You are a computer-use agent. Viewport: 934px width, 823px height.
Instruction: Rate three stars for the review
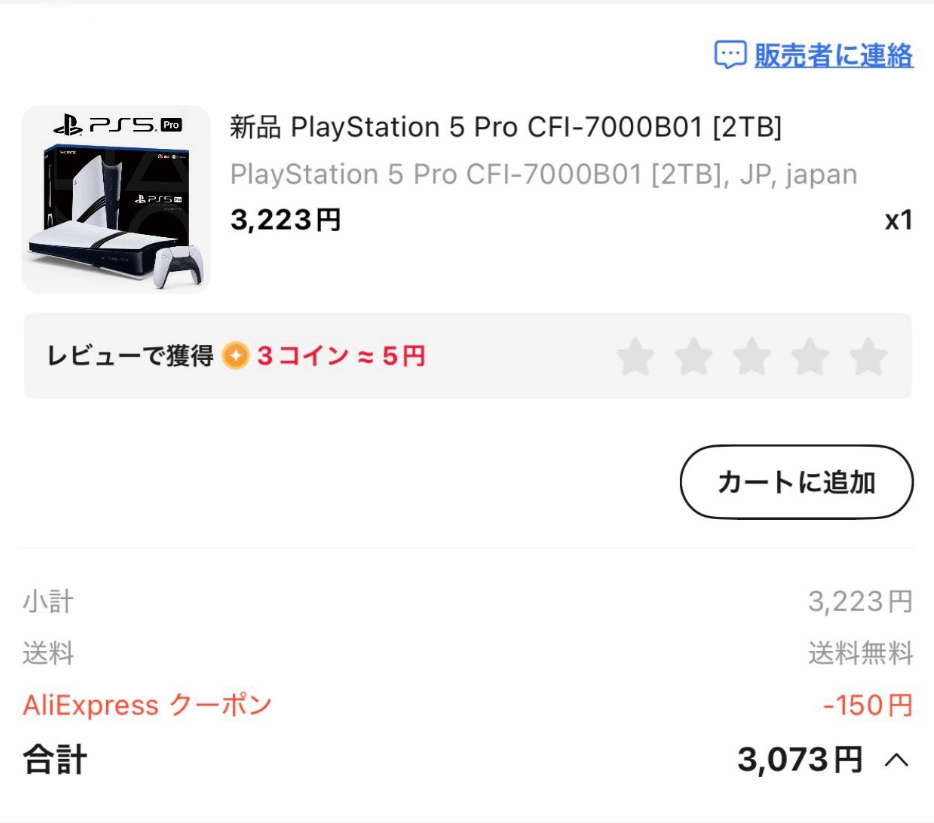[751, 356]
